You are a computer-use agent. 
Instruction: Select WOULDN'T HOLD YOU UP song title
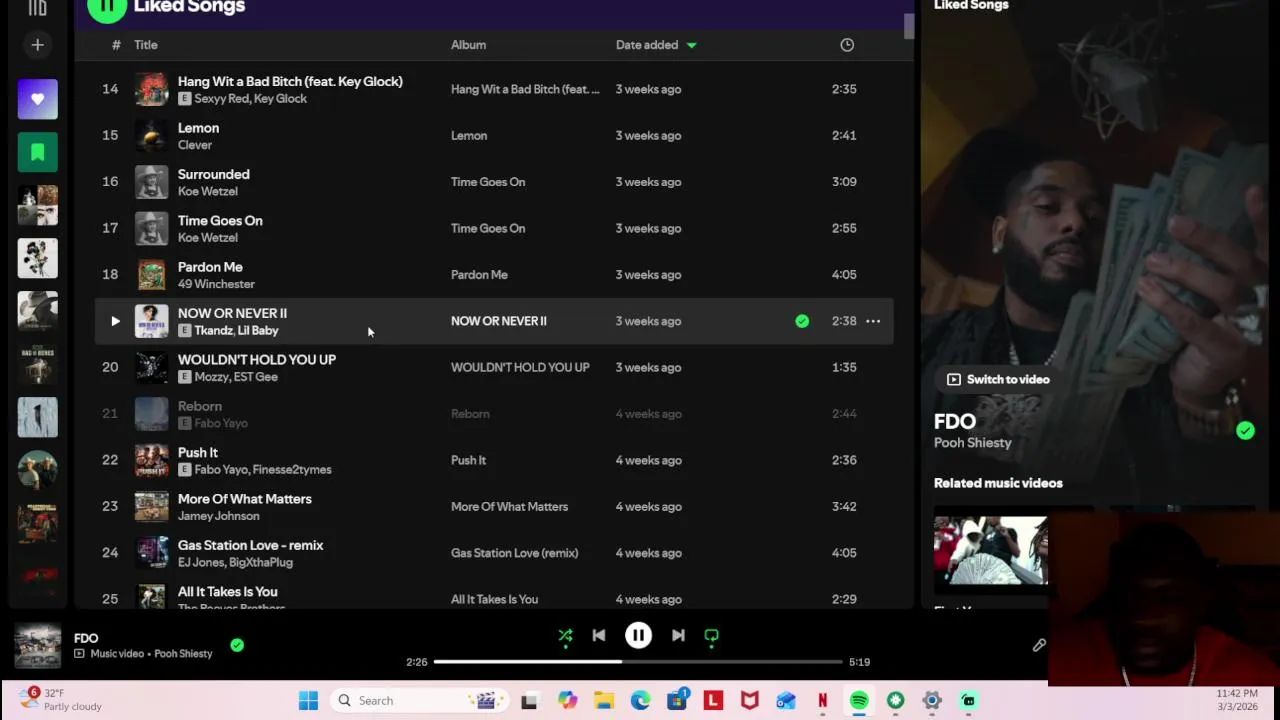pyautogui.click(x=257, y=359)
